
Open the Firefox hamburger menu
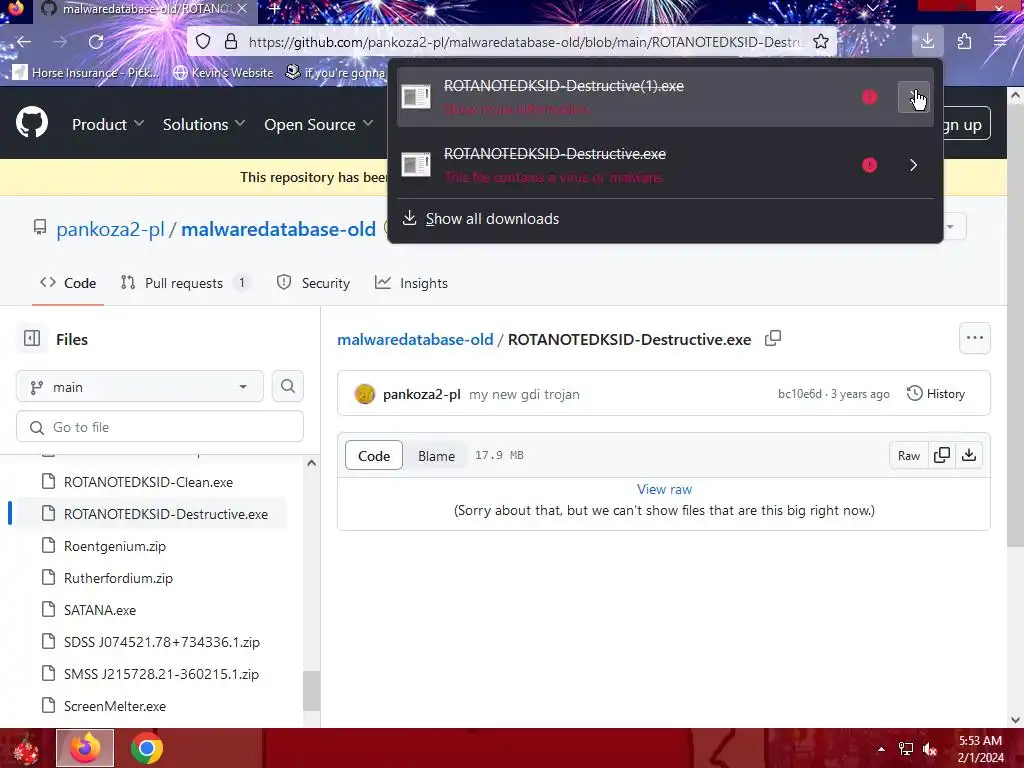click(x=1000, y=42)
